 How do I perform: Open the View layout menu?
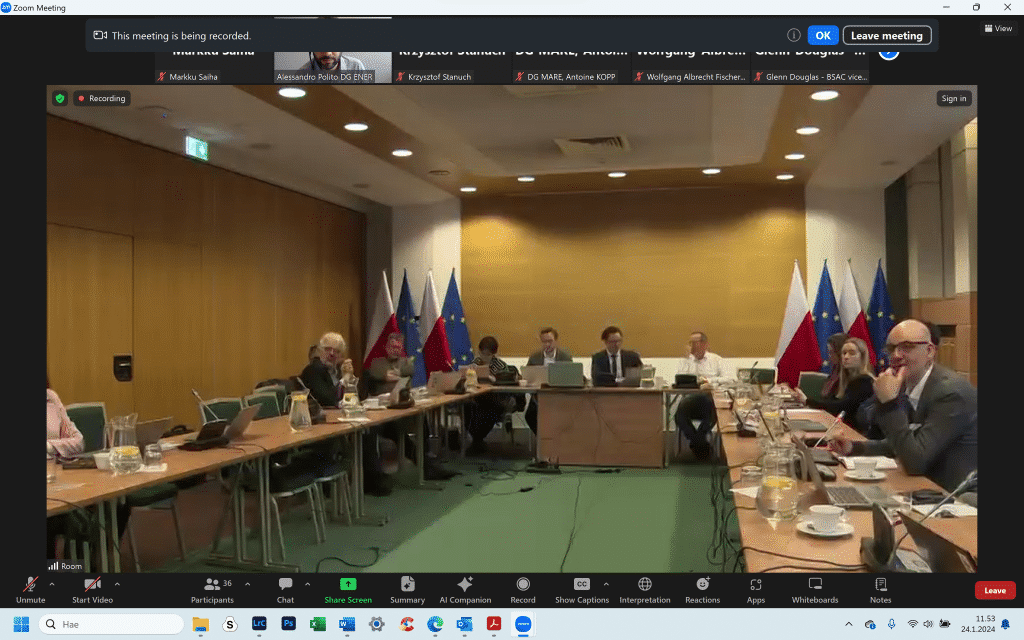[999, 28]
